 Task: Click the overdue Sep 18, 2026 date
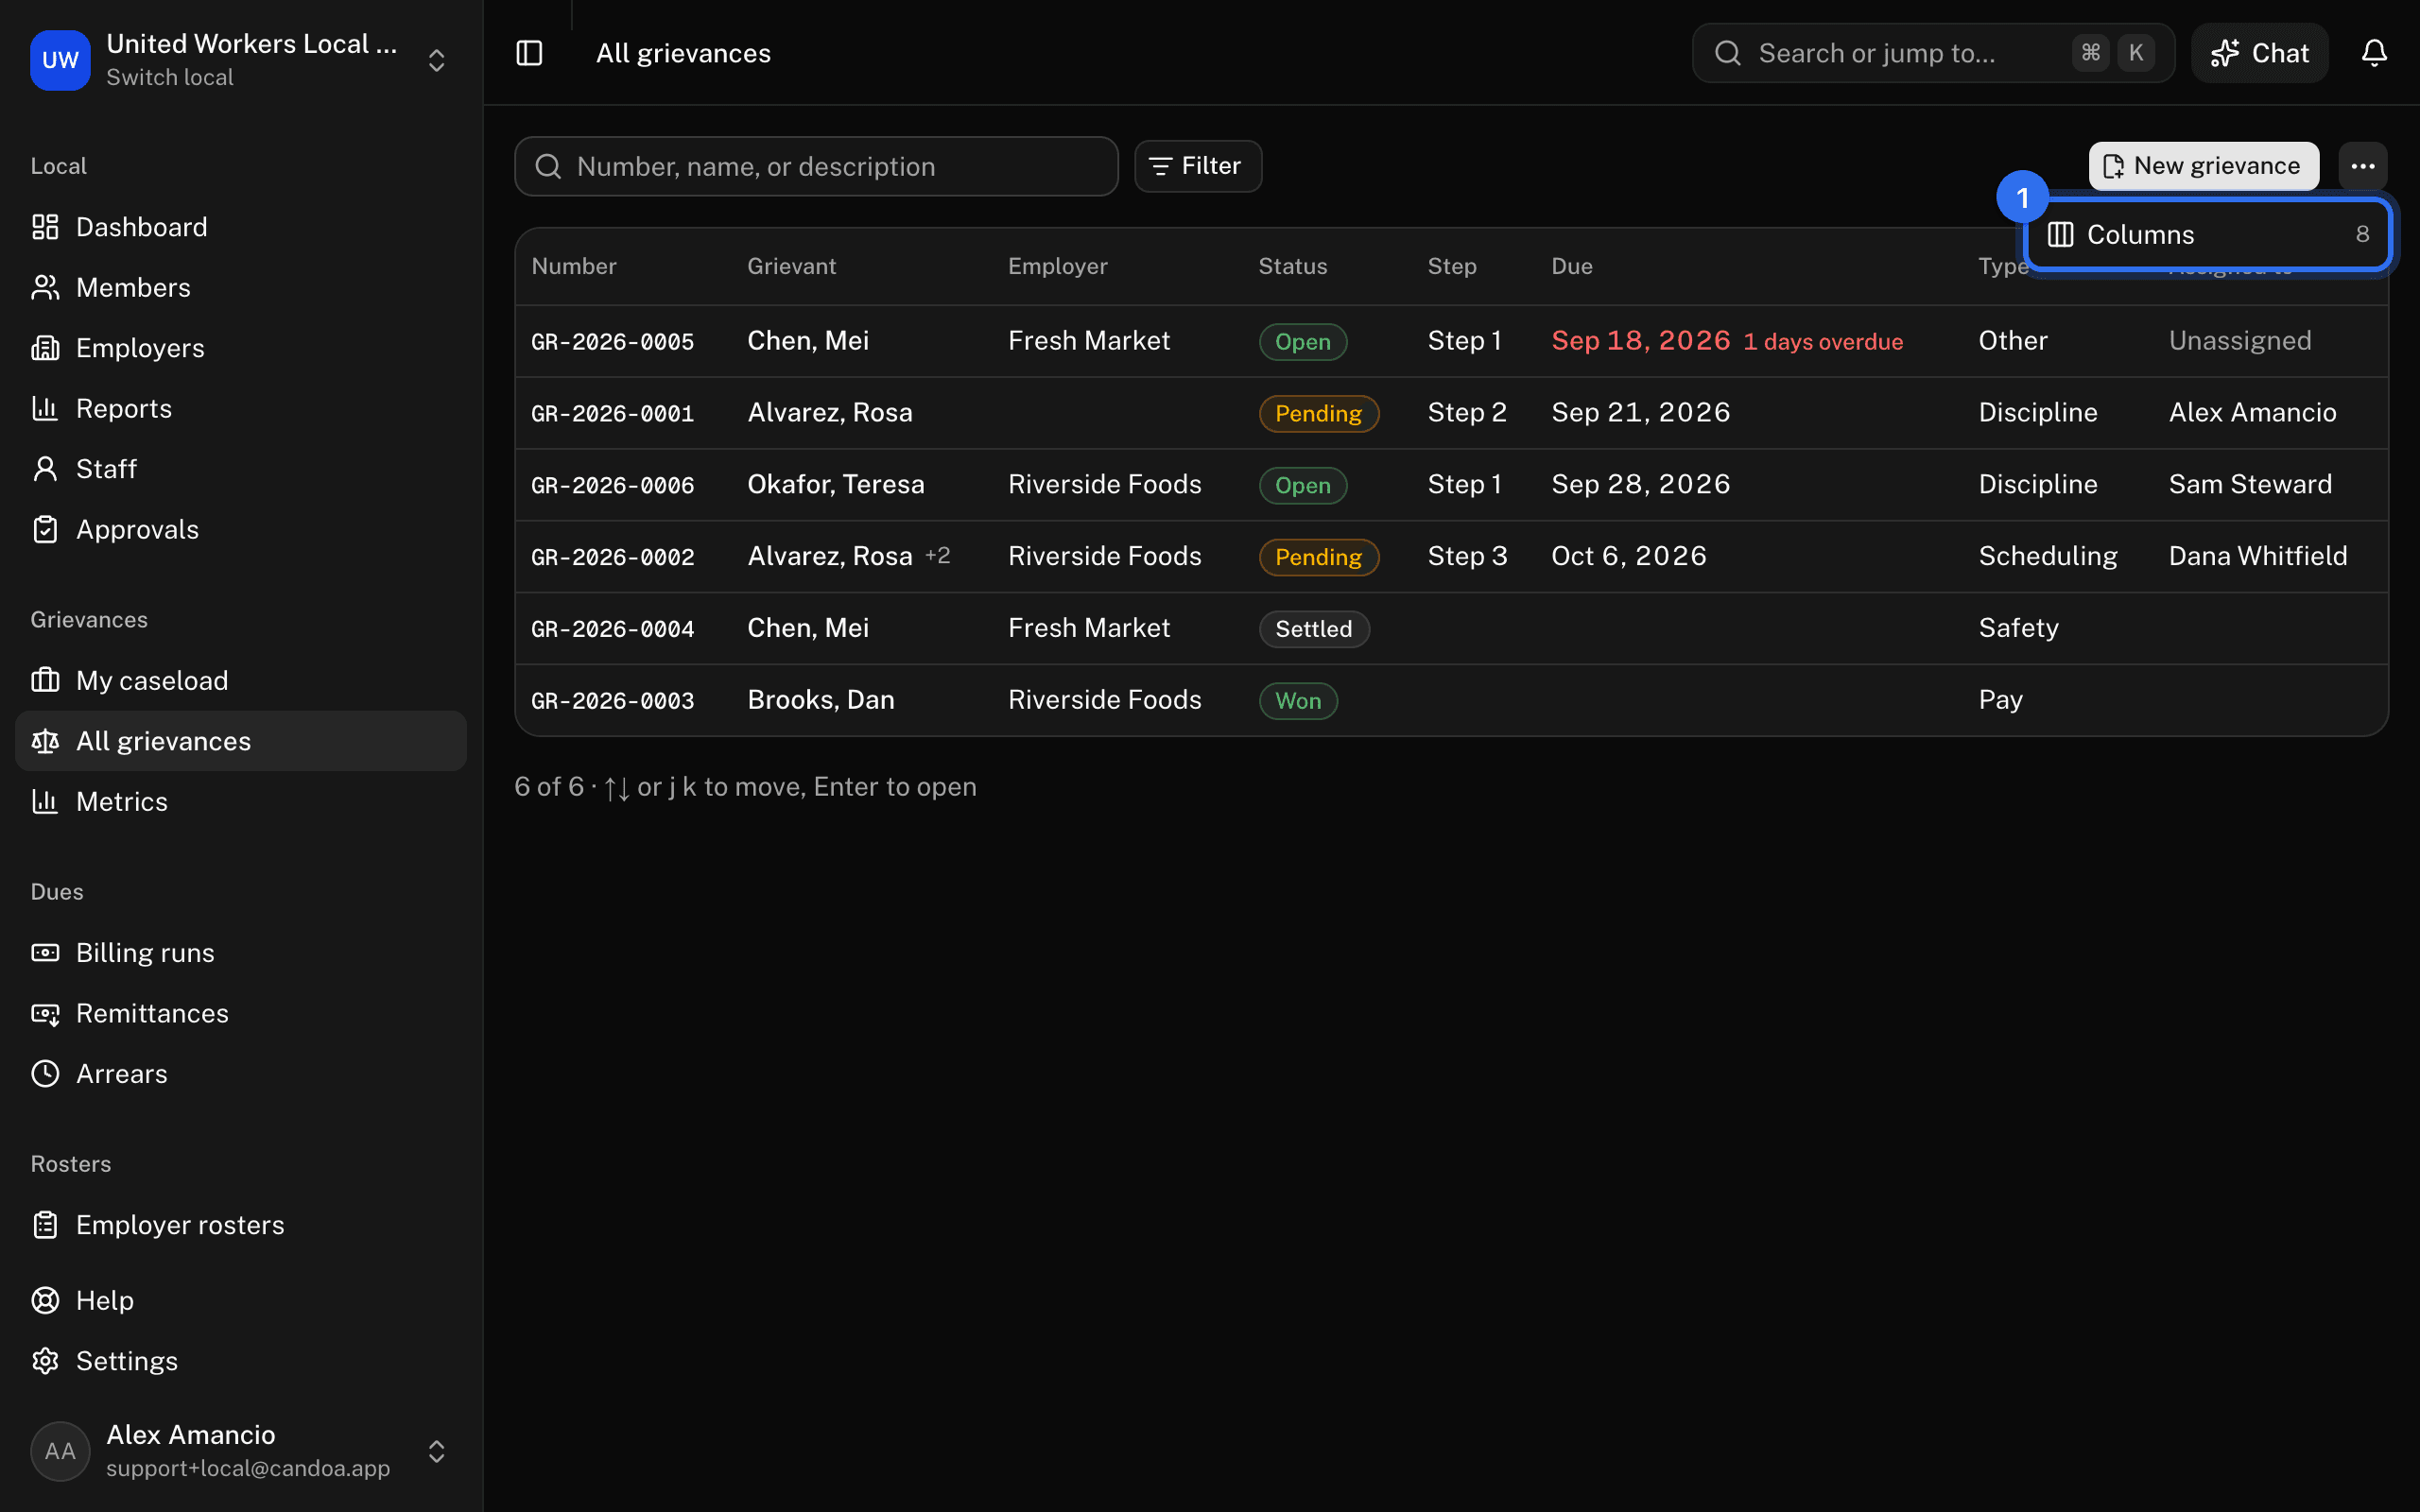[1640, 341]
